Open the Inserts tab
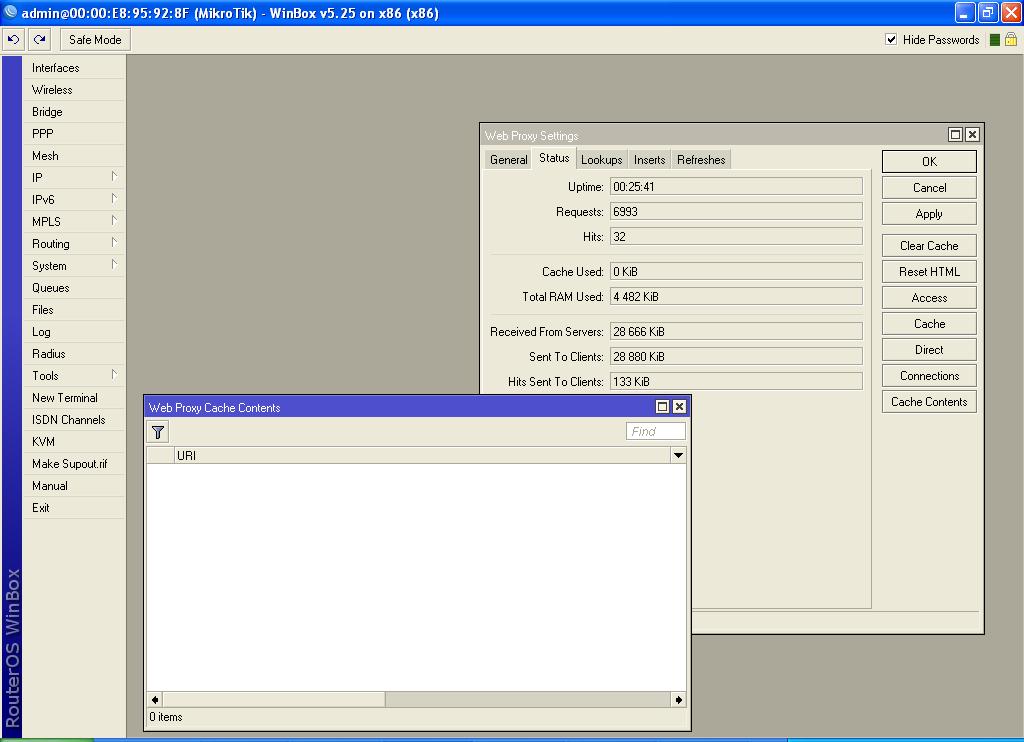 point(649,160)
